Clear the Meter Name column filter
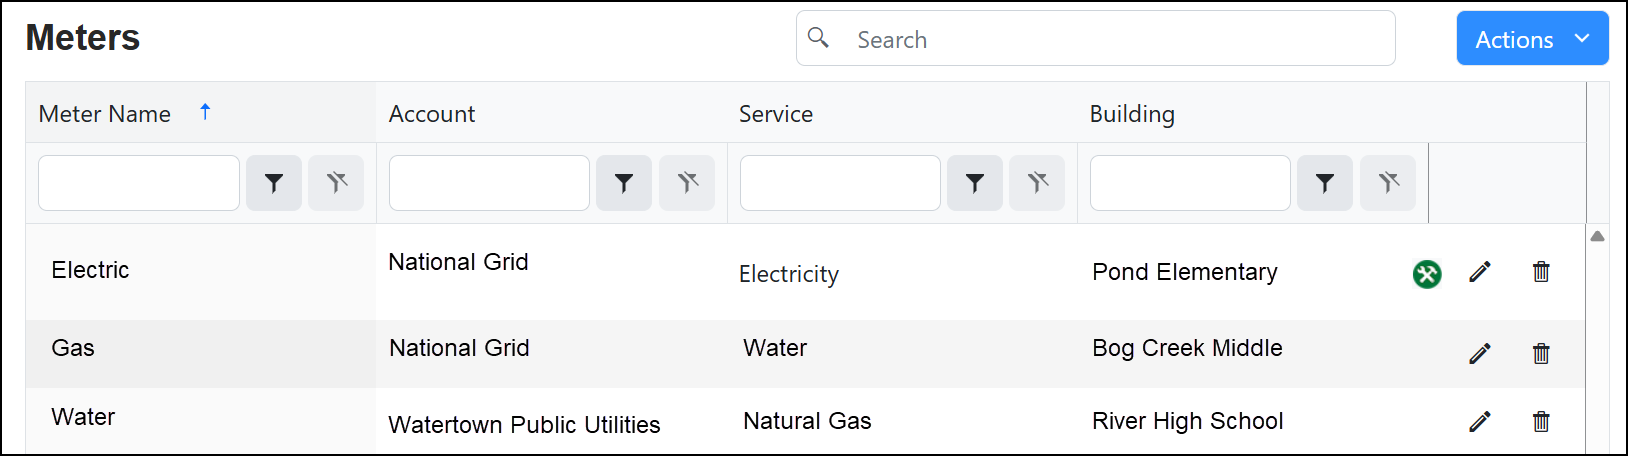The image size is (1628, 456). pyautogui.click(x=336, y=183)
